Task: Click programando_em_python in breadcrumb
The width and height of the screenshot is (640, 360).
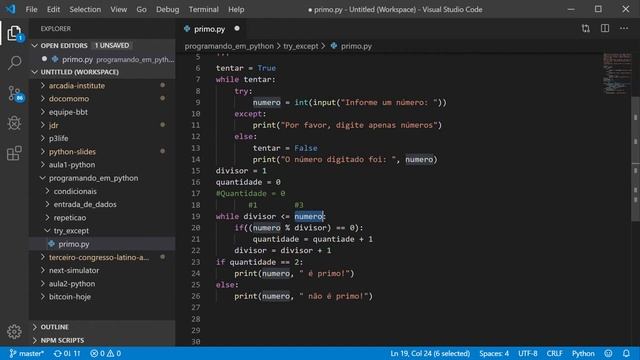Action: (x=229, y=46)
